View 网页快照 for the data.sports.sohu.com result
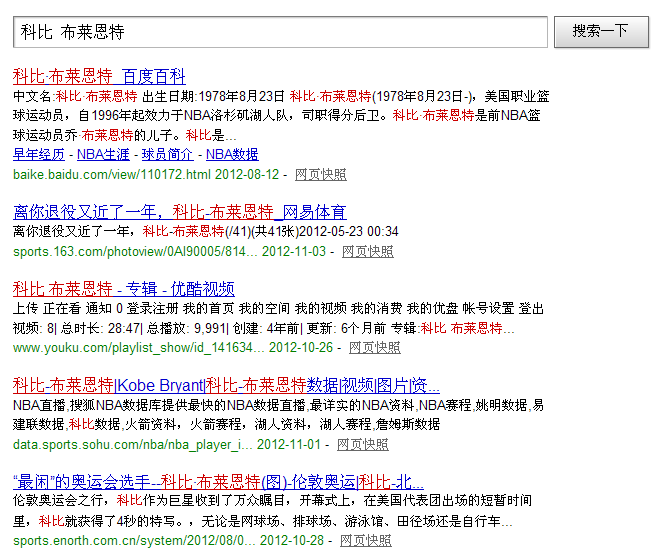Viewport: 657px width, 555px height. click(363, 444)
